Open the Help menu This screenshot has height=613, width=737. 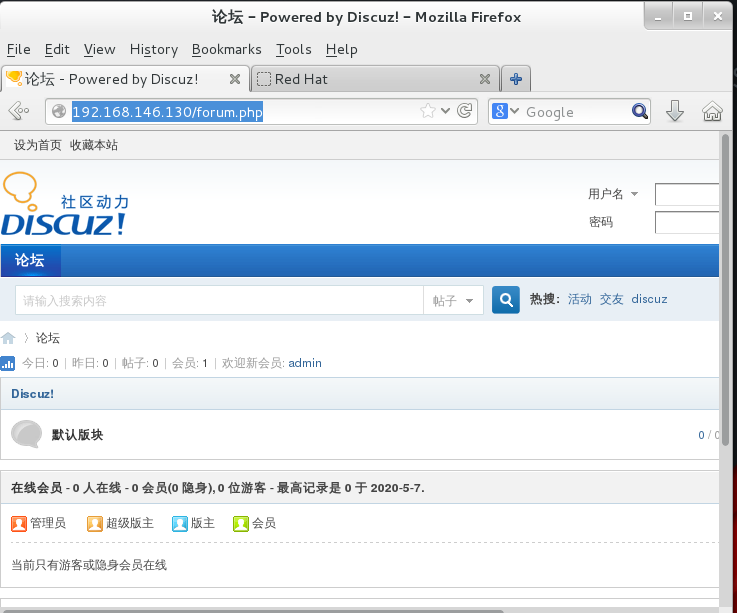(341, 49)
